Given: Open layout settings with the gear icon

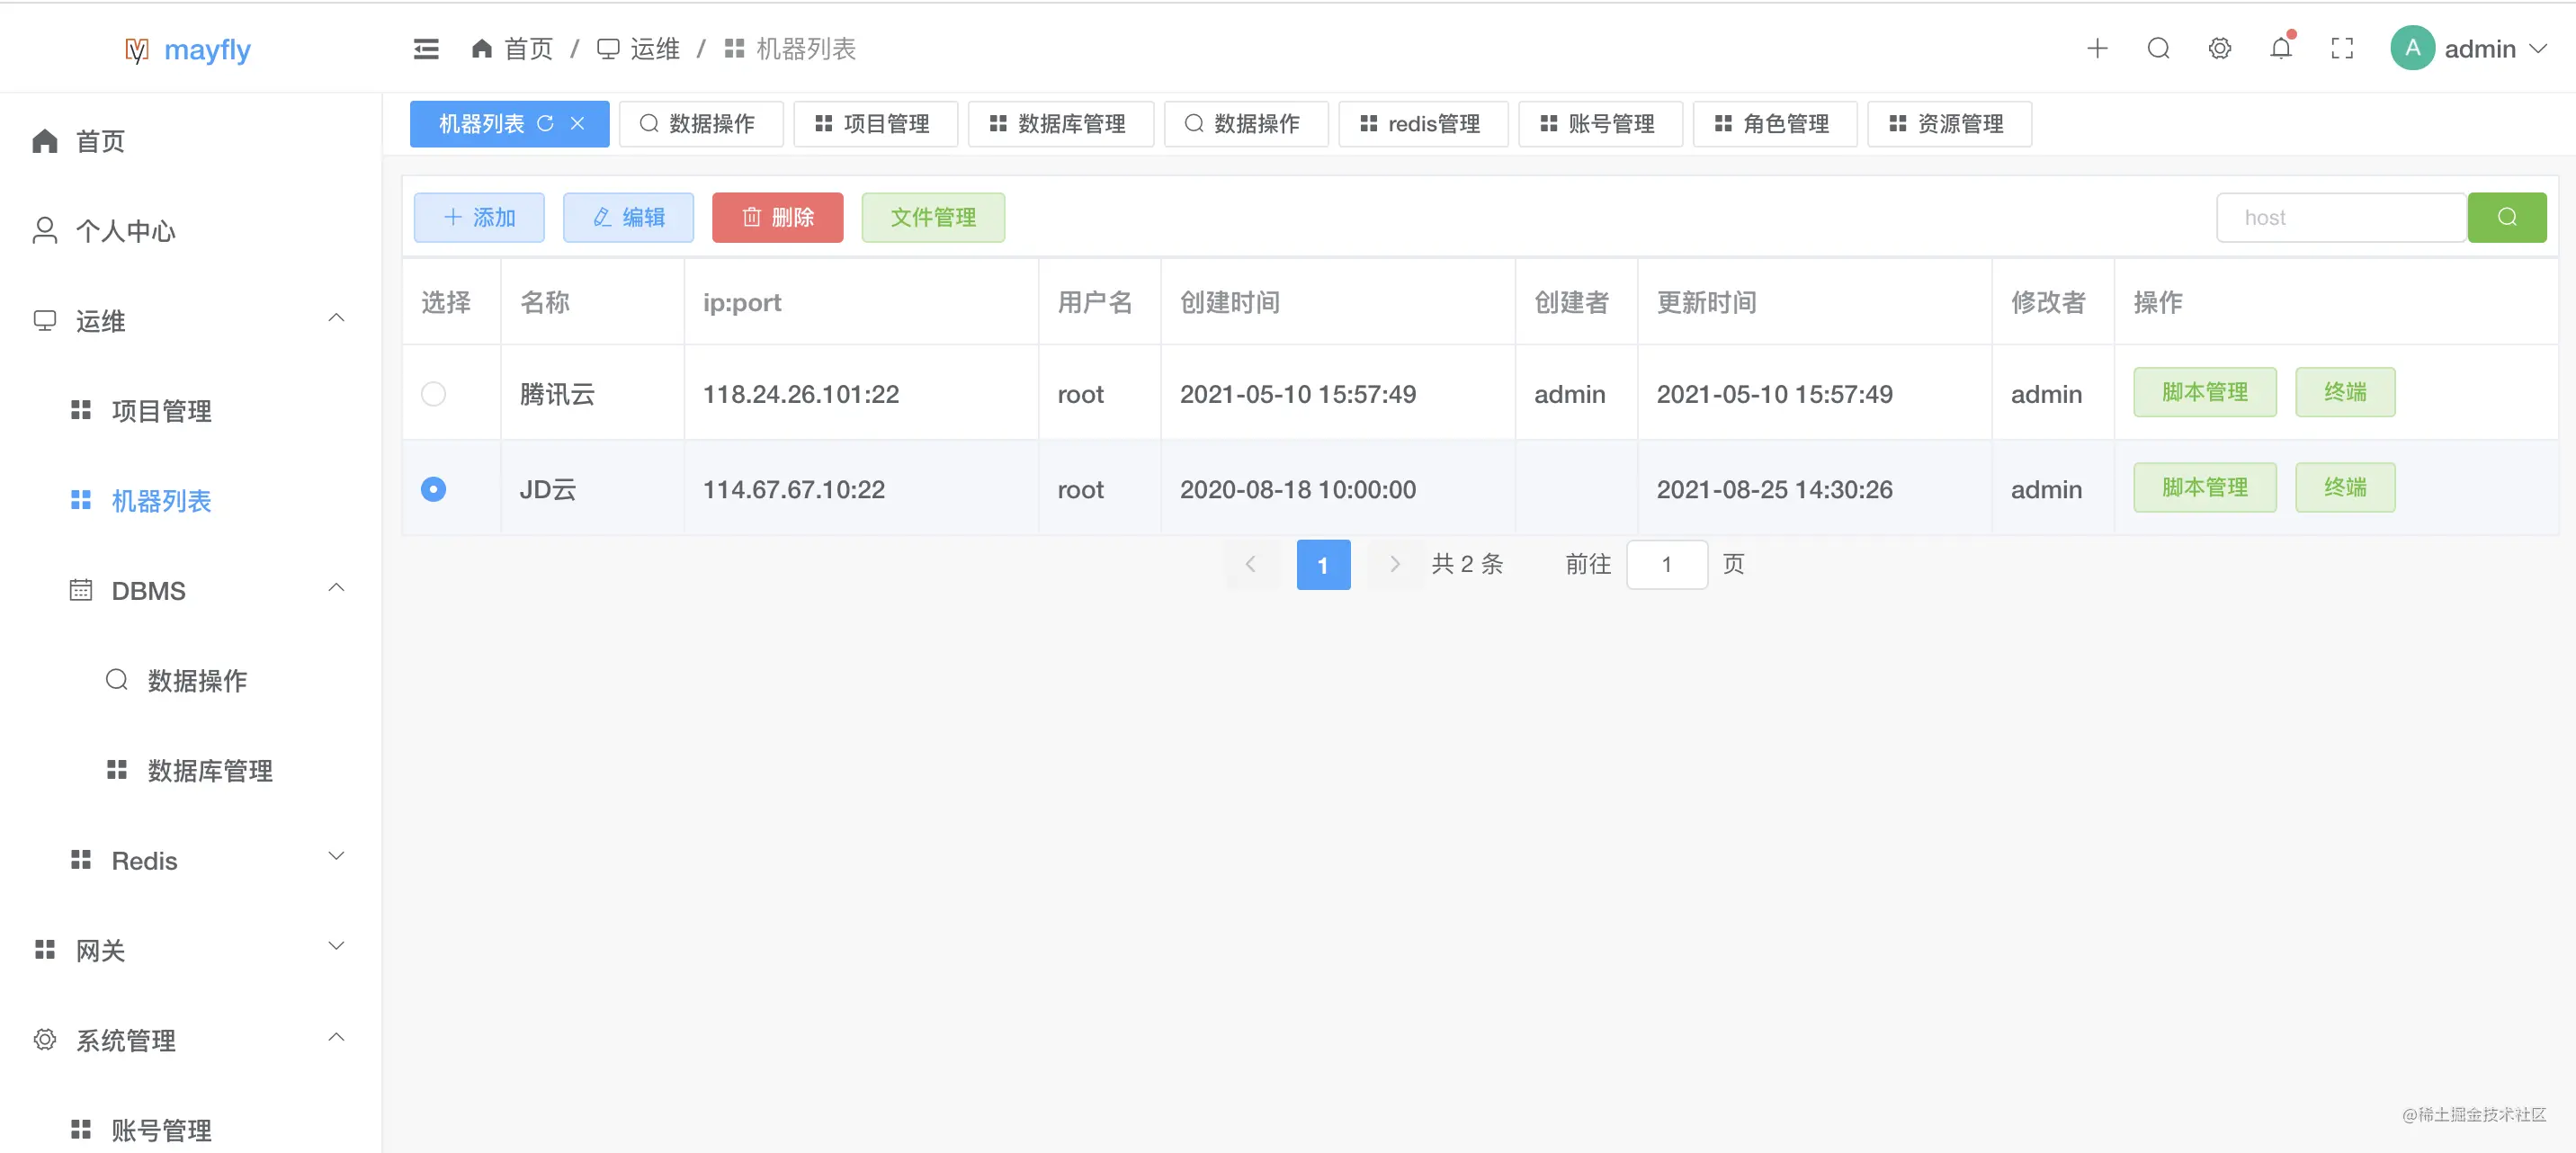Looking at the screenshot, I should [2219, 48].
